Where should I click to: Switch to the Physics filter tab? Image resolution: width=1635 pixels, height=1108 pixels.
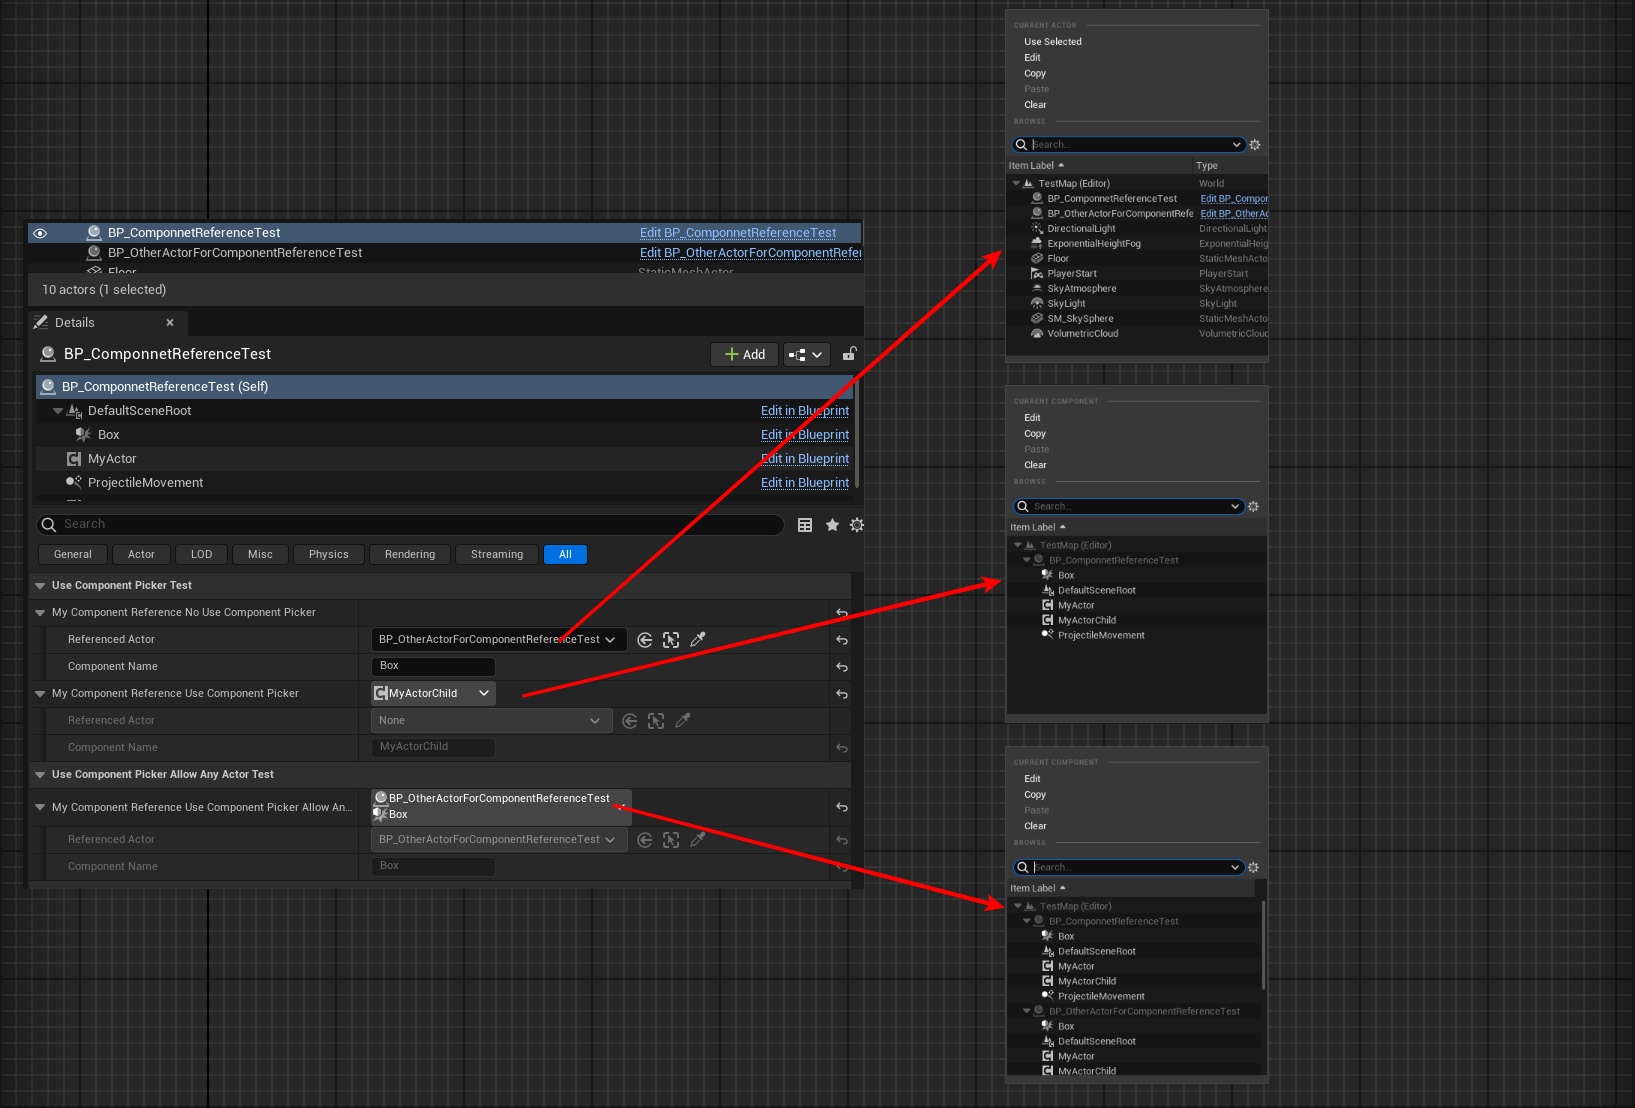click(328, 554)
